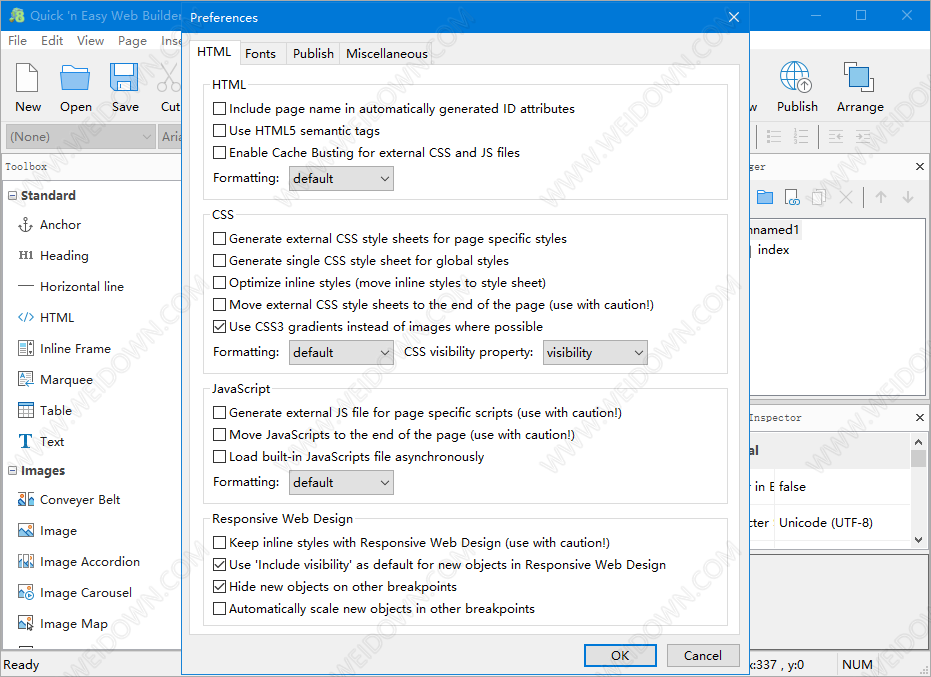Click the New document toolbar icon
Screen dimensions: 931x677
click(27, 78)
